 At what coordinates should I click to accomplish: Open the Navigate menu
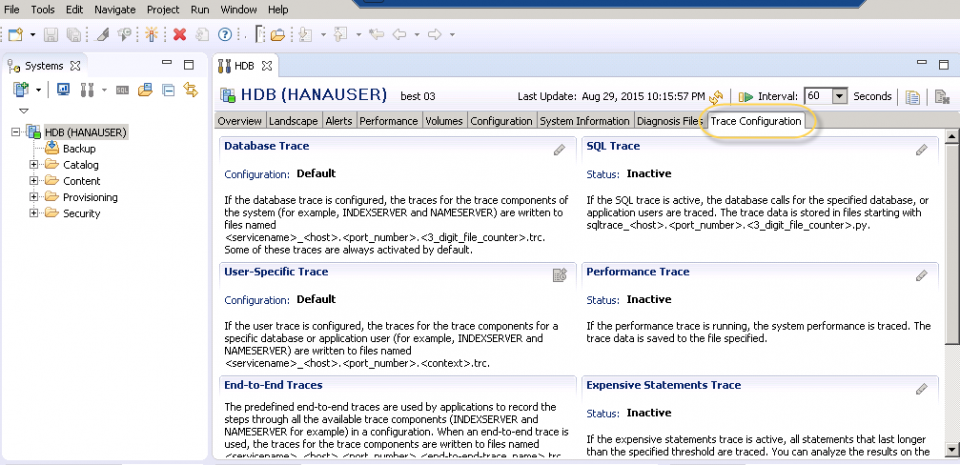click(114, 9)
